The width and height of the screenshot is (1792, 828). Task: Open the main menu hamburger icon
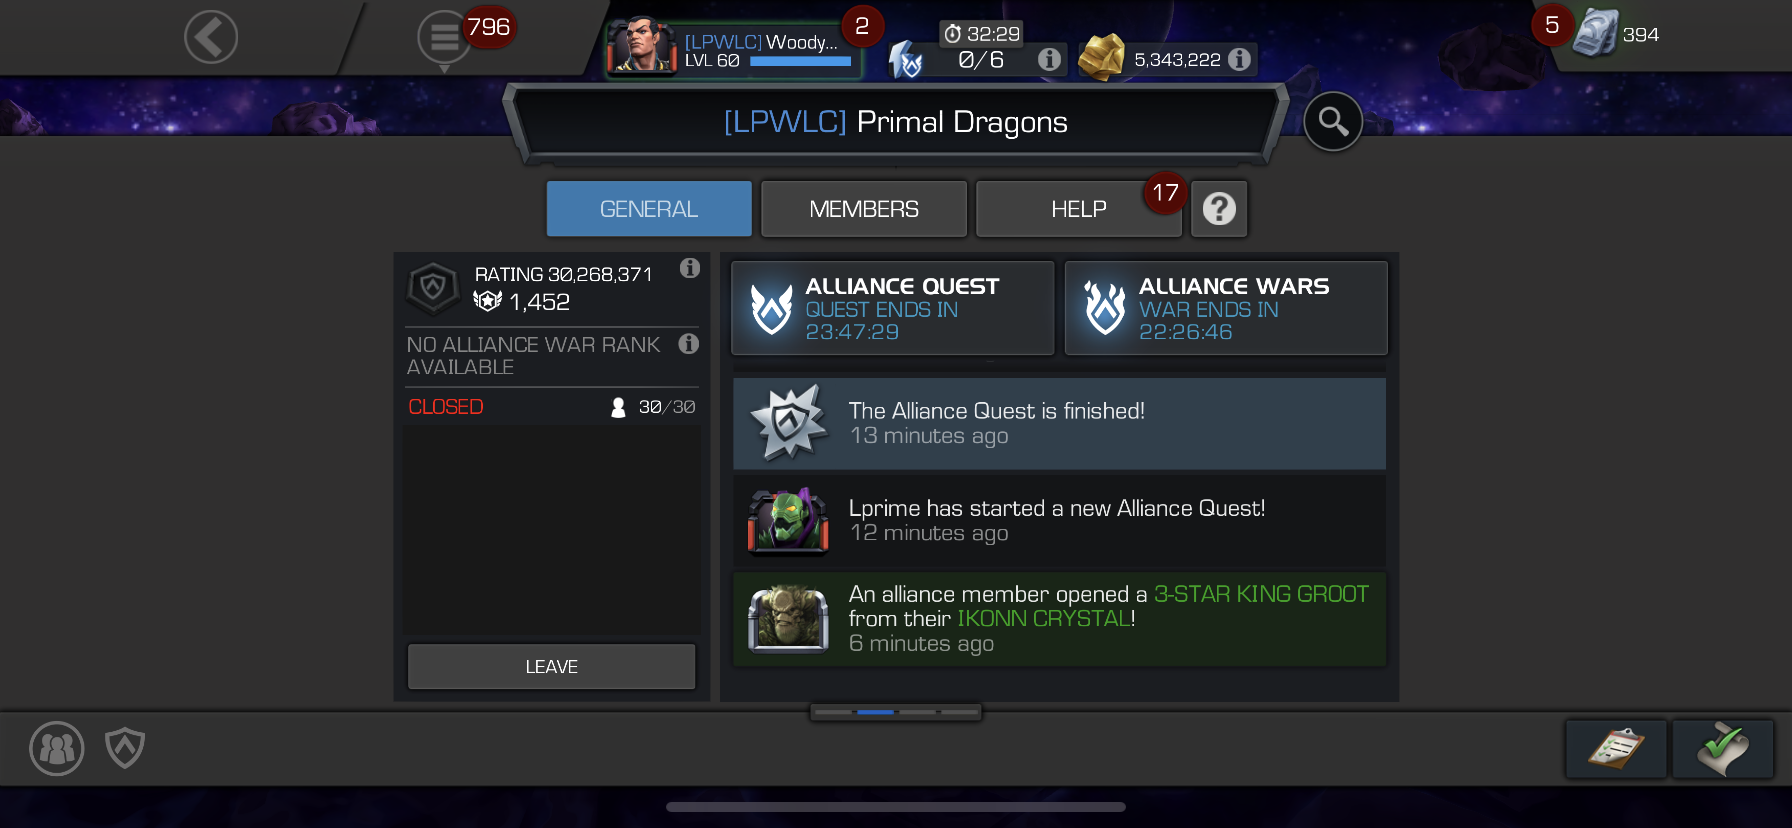(444, 38)
